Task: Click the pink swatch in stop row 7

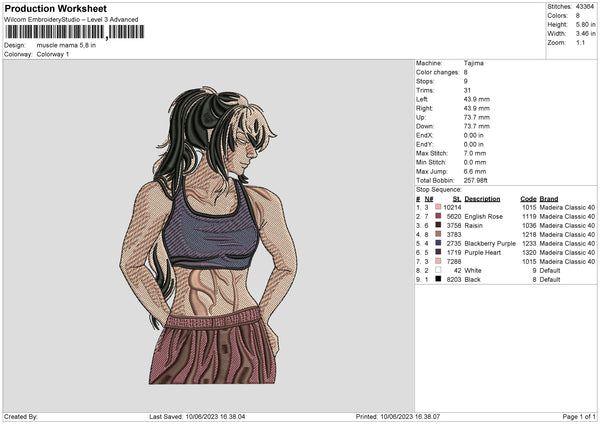Action: point(438,261)
